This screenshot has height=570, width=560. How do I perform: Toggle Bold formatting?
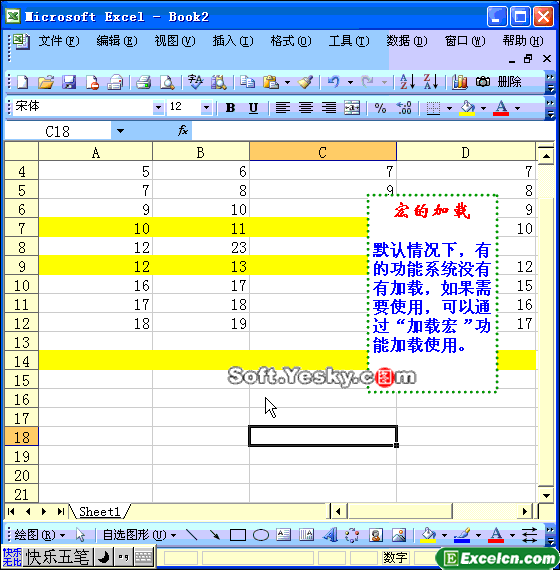pyautogui.click(x=230, y=108)
